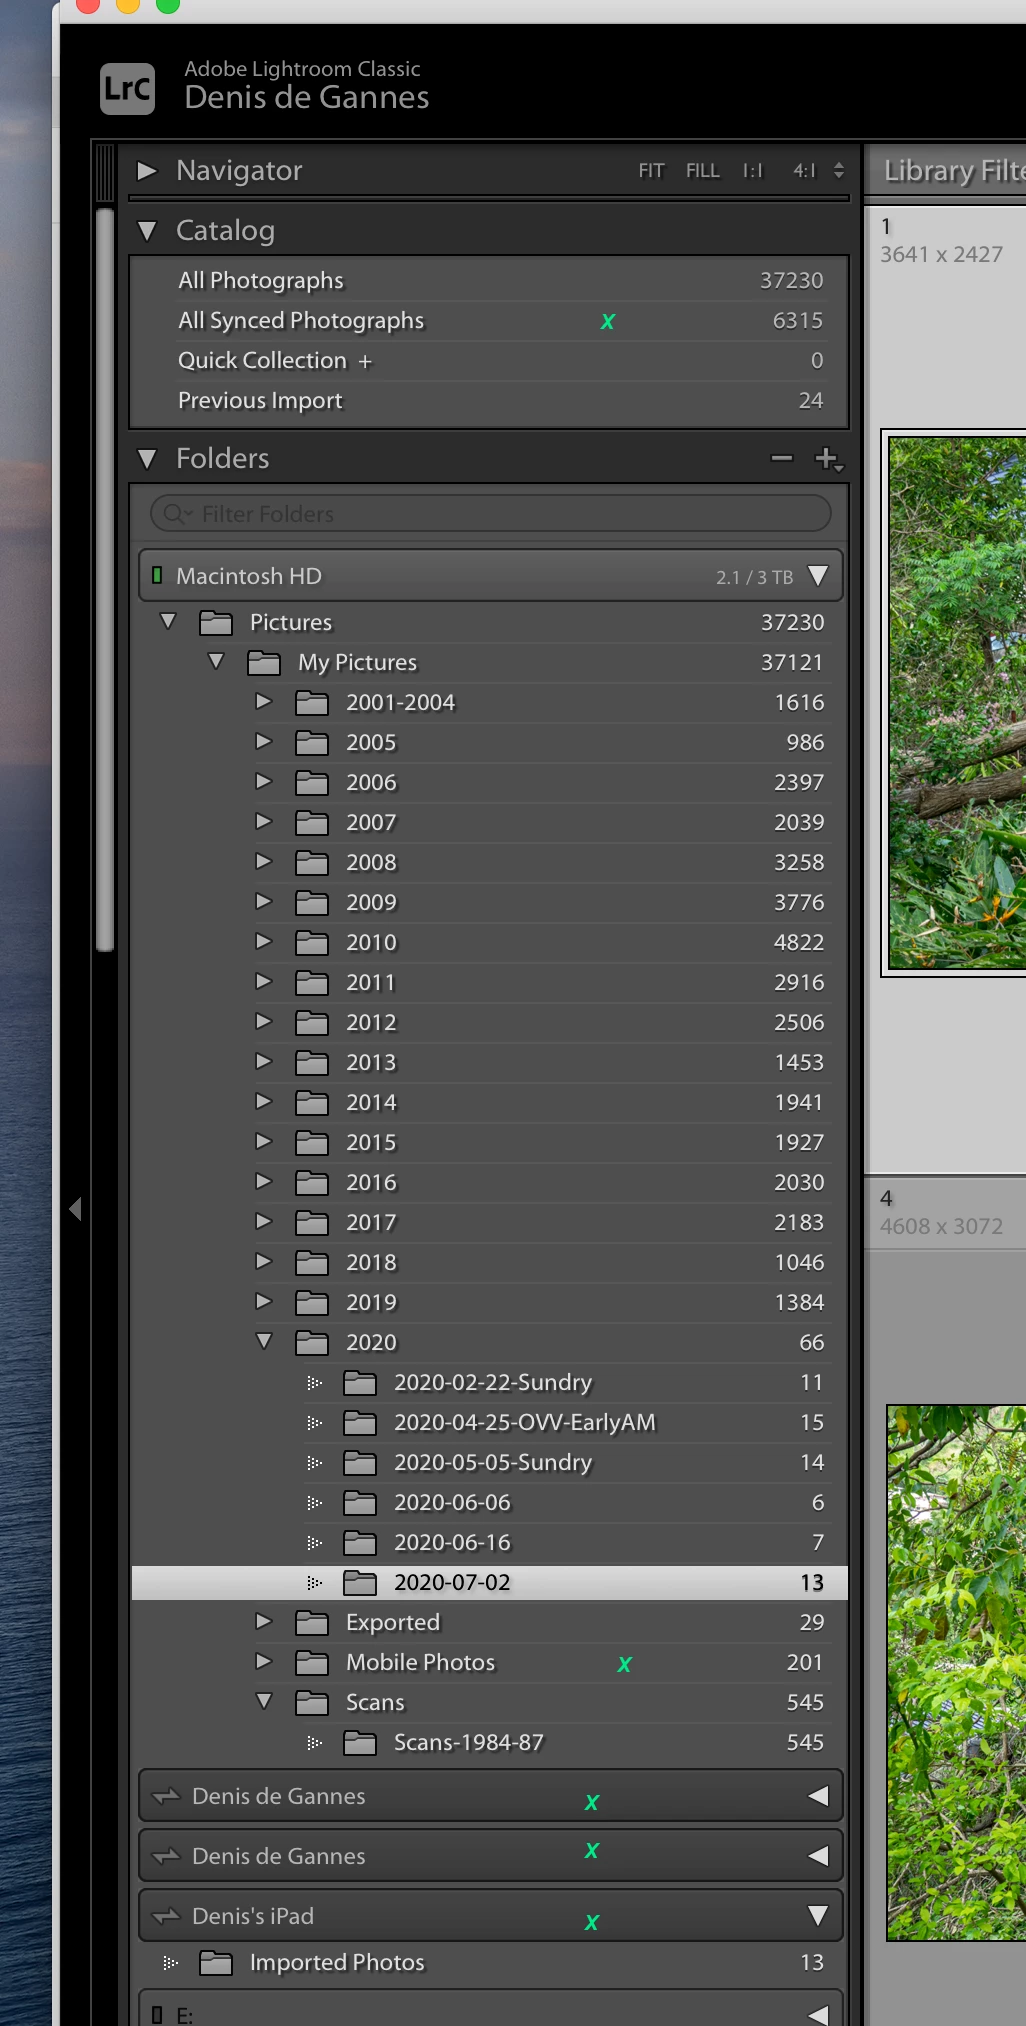The height and width of the screenshot is (2026, 1026).
Task: Select the 2014 folder
Action: pos(489,1103)
